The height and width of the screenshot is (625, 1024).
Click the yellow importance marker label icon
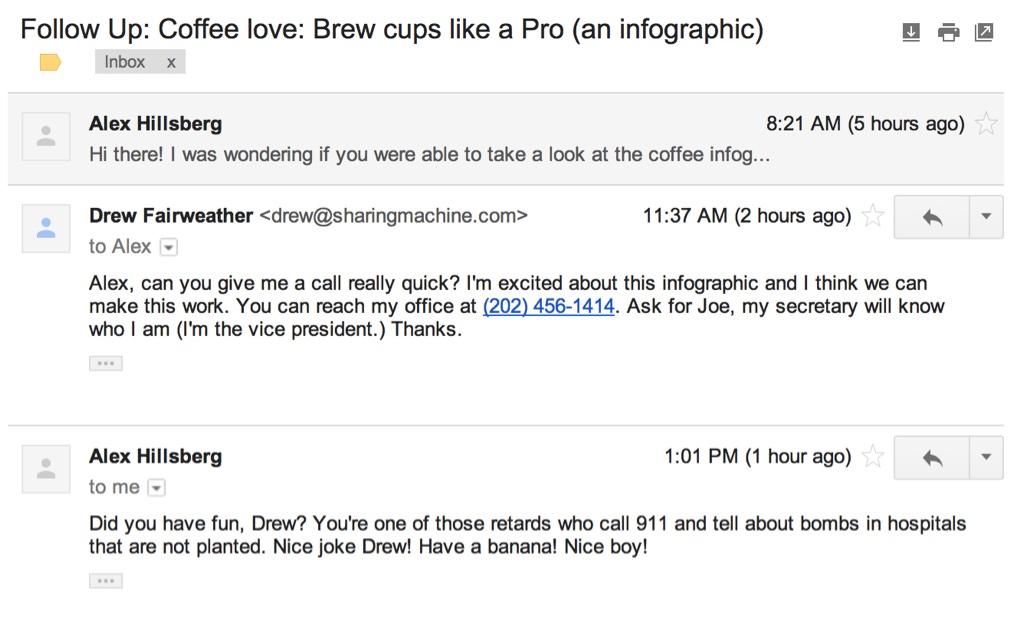[x=50, y=63]
